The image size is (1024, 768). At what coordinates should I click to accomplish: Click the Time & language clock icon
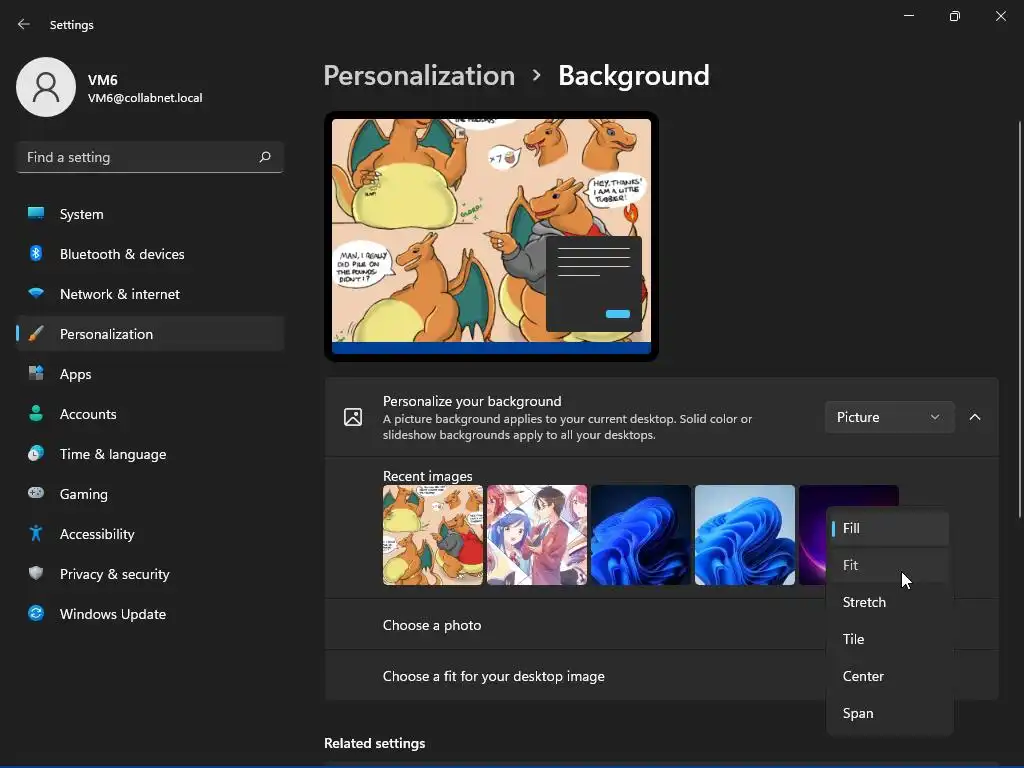coord(36,453)
